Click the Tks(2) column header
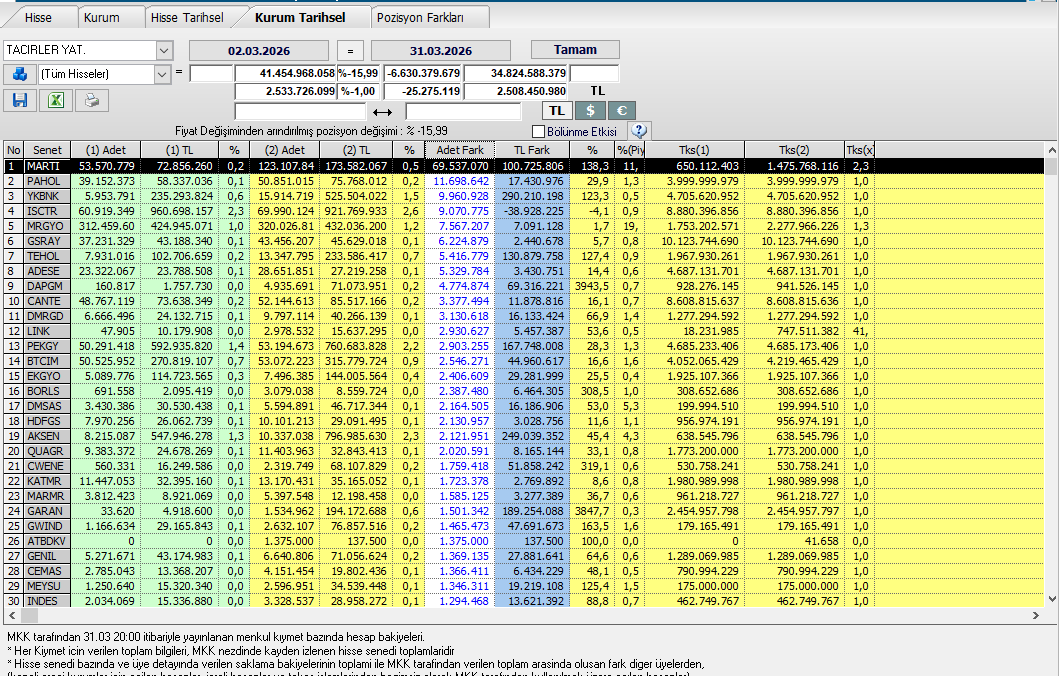Viewport: 1059px width, 676px height. coord(794,150)
